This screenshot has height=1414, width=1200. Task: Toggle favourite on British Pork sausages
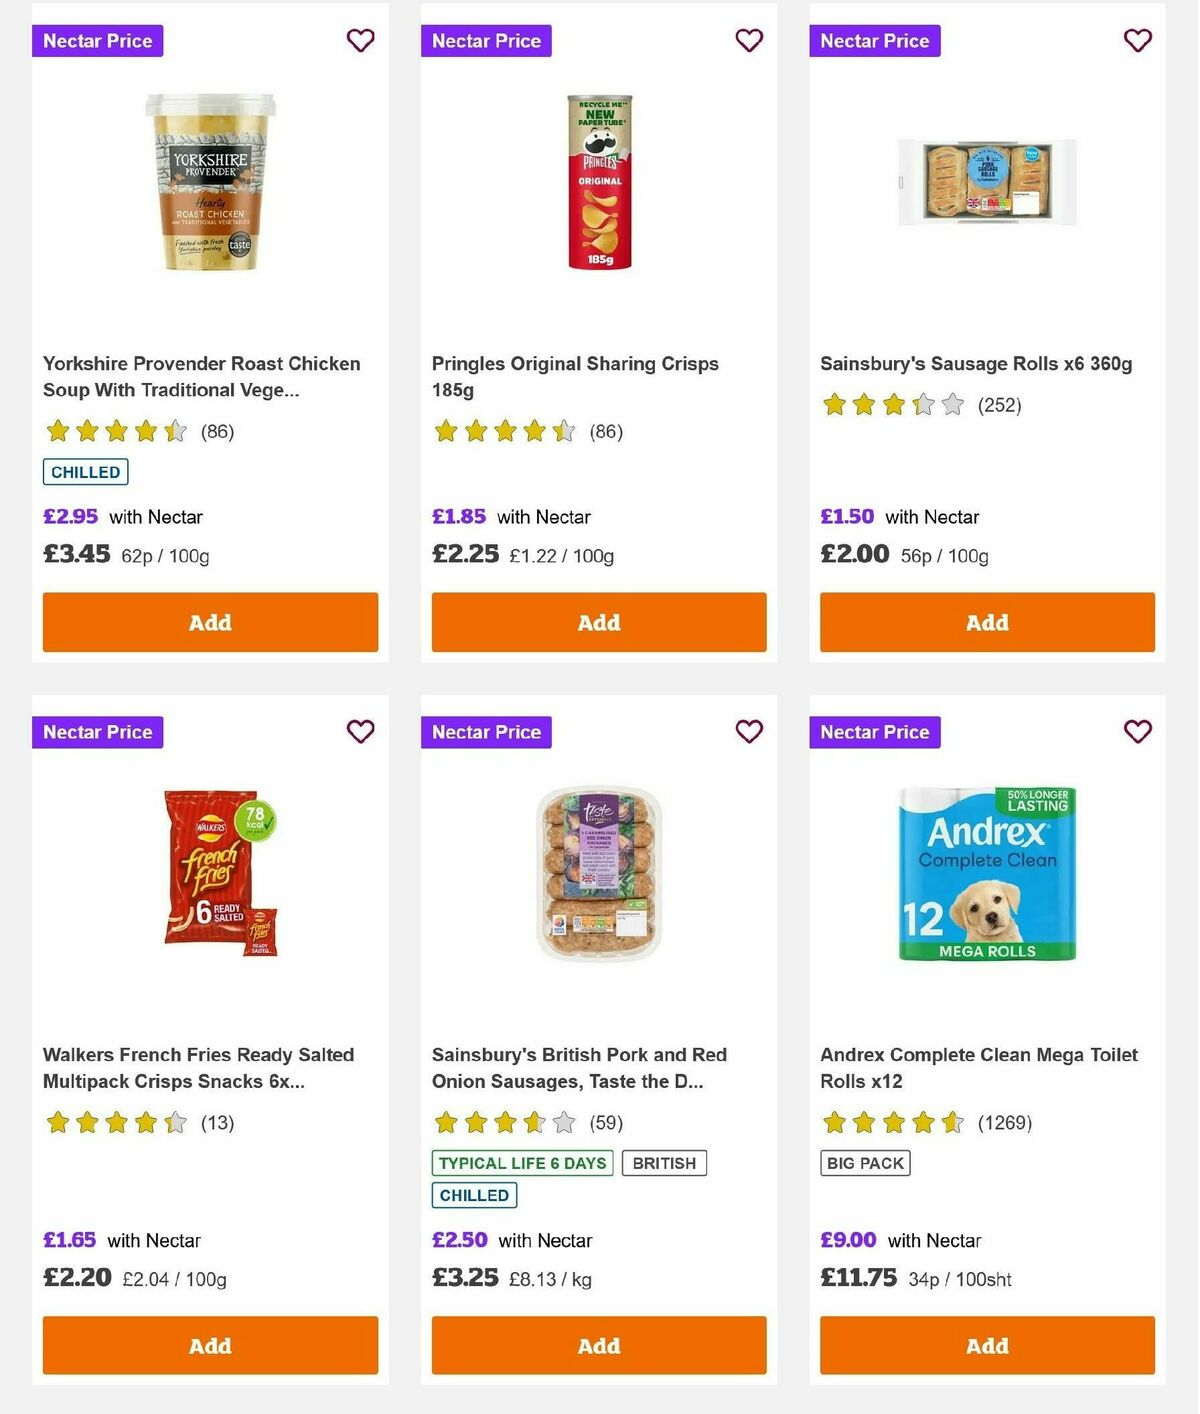tap(748, 732)
